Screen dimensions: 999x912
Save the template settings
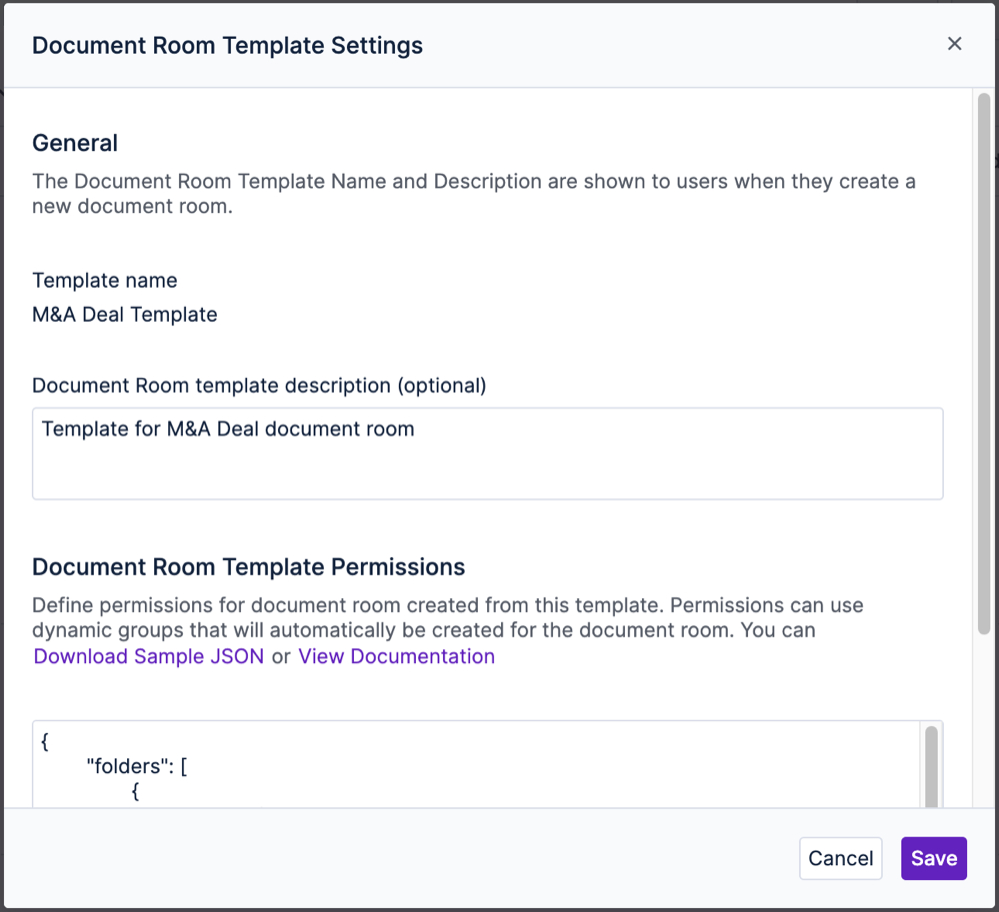933,858
